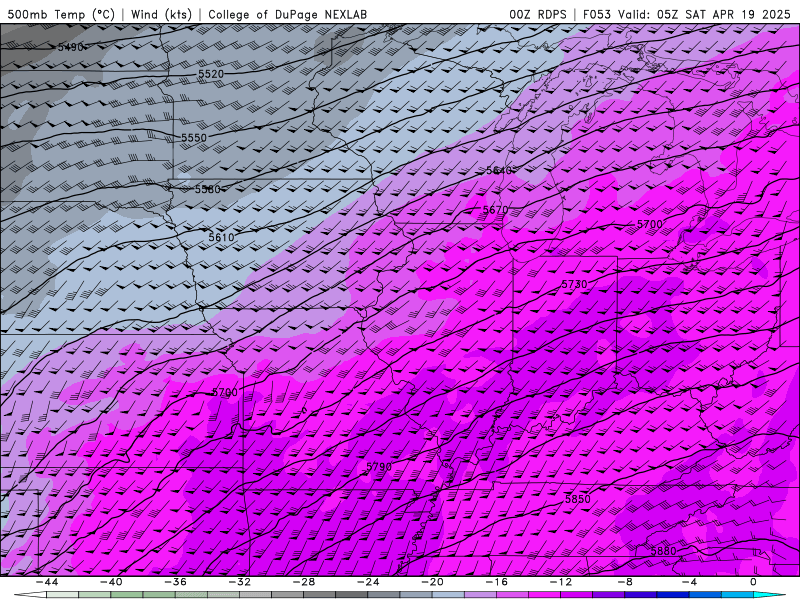
Task: Click the "F053 Valid: 05Z SAT APR 19 2025" text
Action: click(x=686, y=14)
